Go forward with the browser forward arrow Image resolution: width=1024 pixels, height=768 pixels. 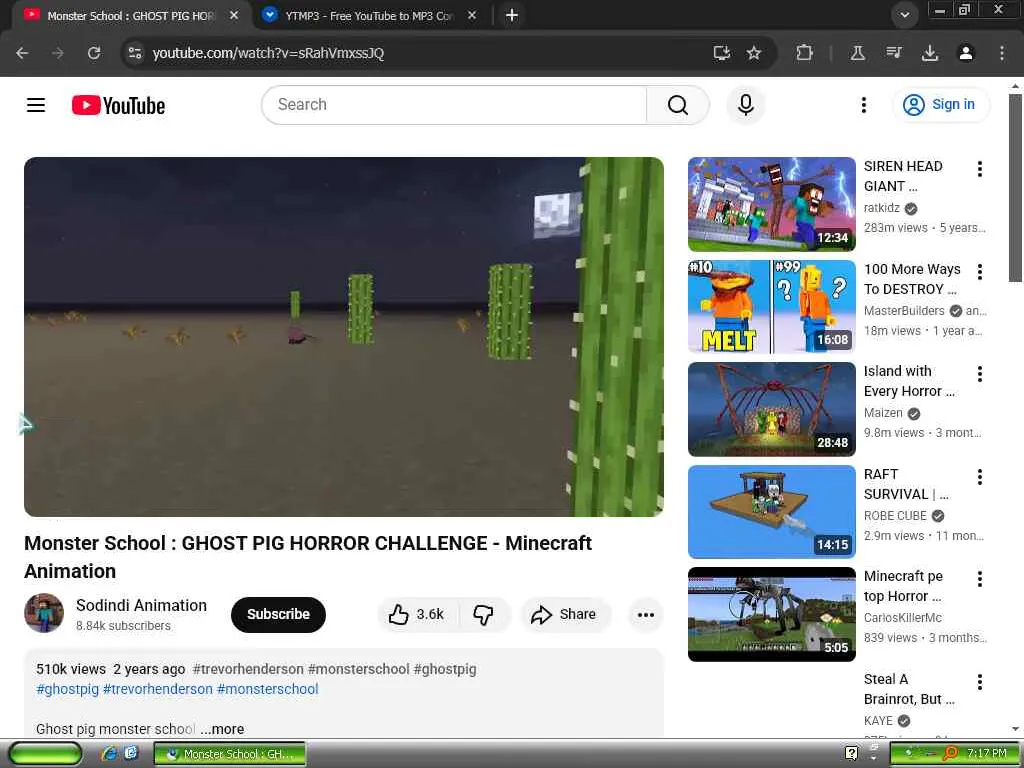pos(58,53)
